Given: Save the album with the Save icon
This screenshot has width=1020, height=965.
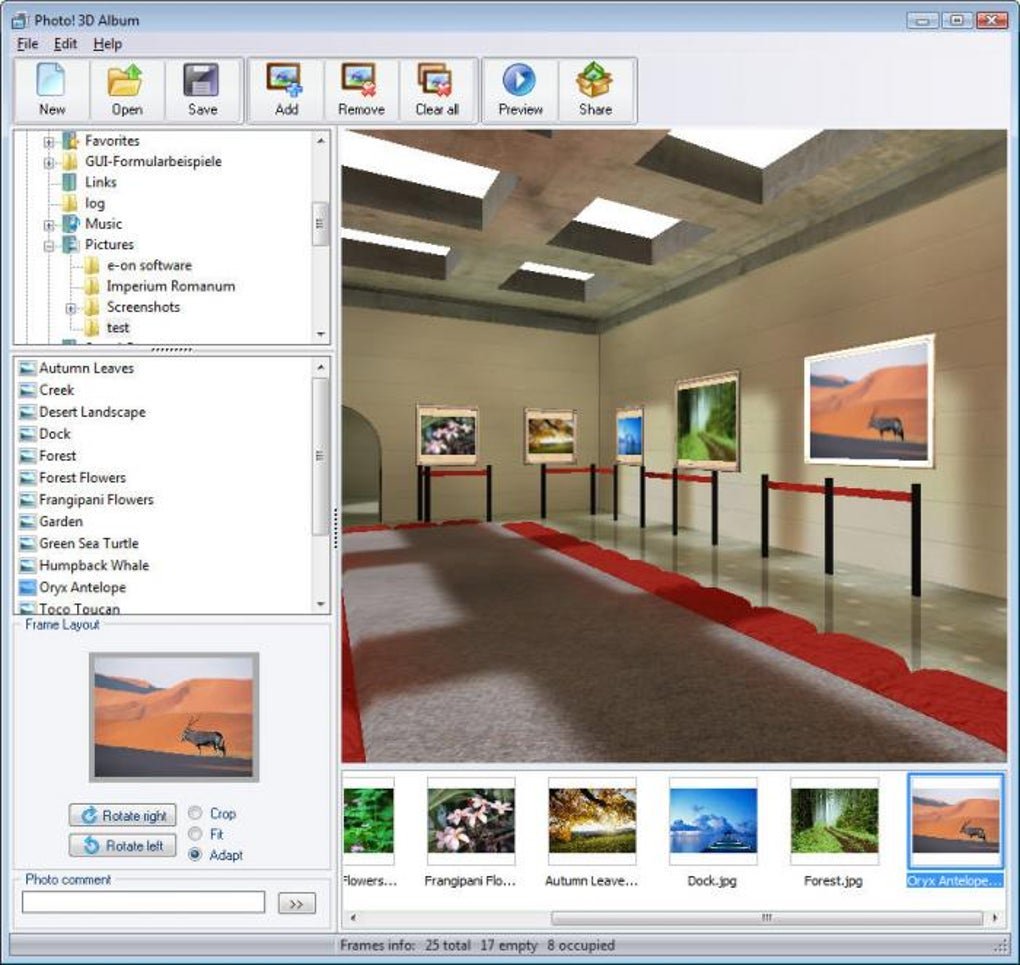Looking at the screenshot, I should (x=202, y=90).
